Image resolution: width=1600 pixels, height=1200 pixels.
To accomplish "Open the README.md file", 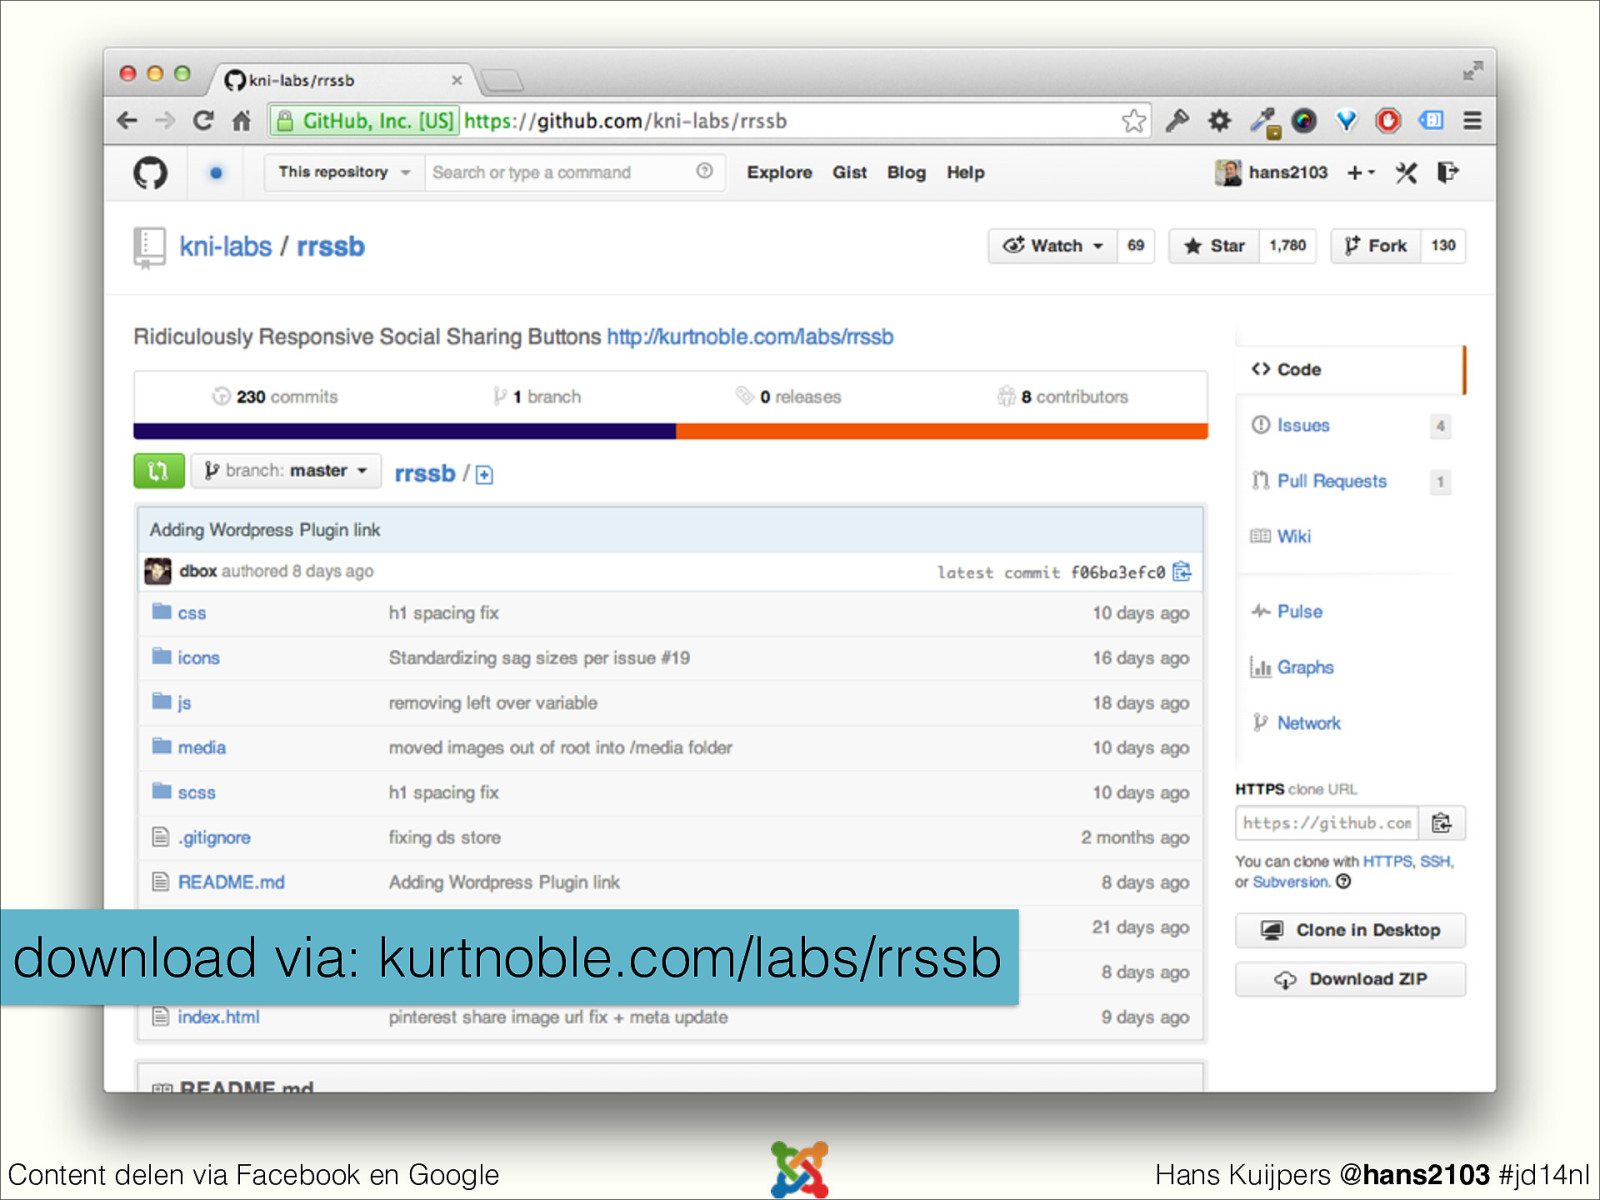I will point(231,883).
